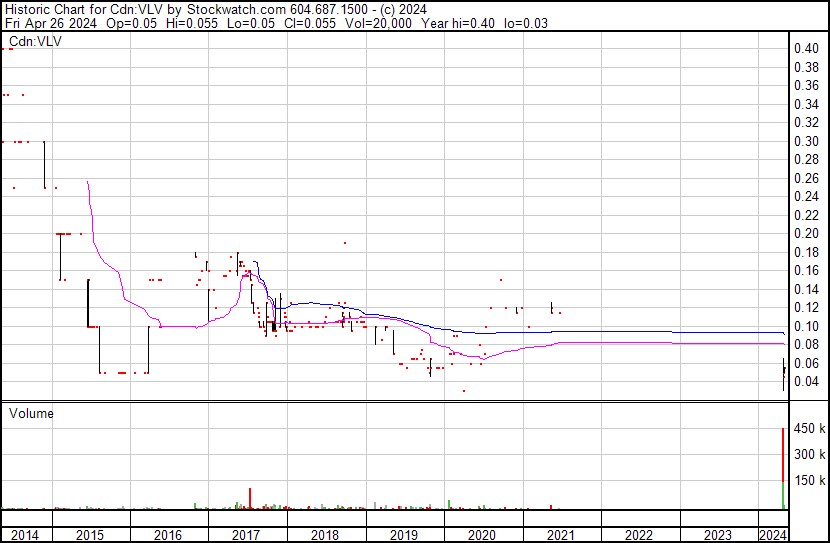The width and height of the screenshot is (830, 543).
Task: Click the 0.10 price axis label
Action: click(806, 326)
